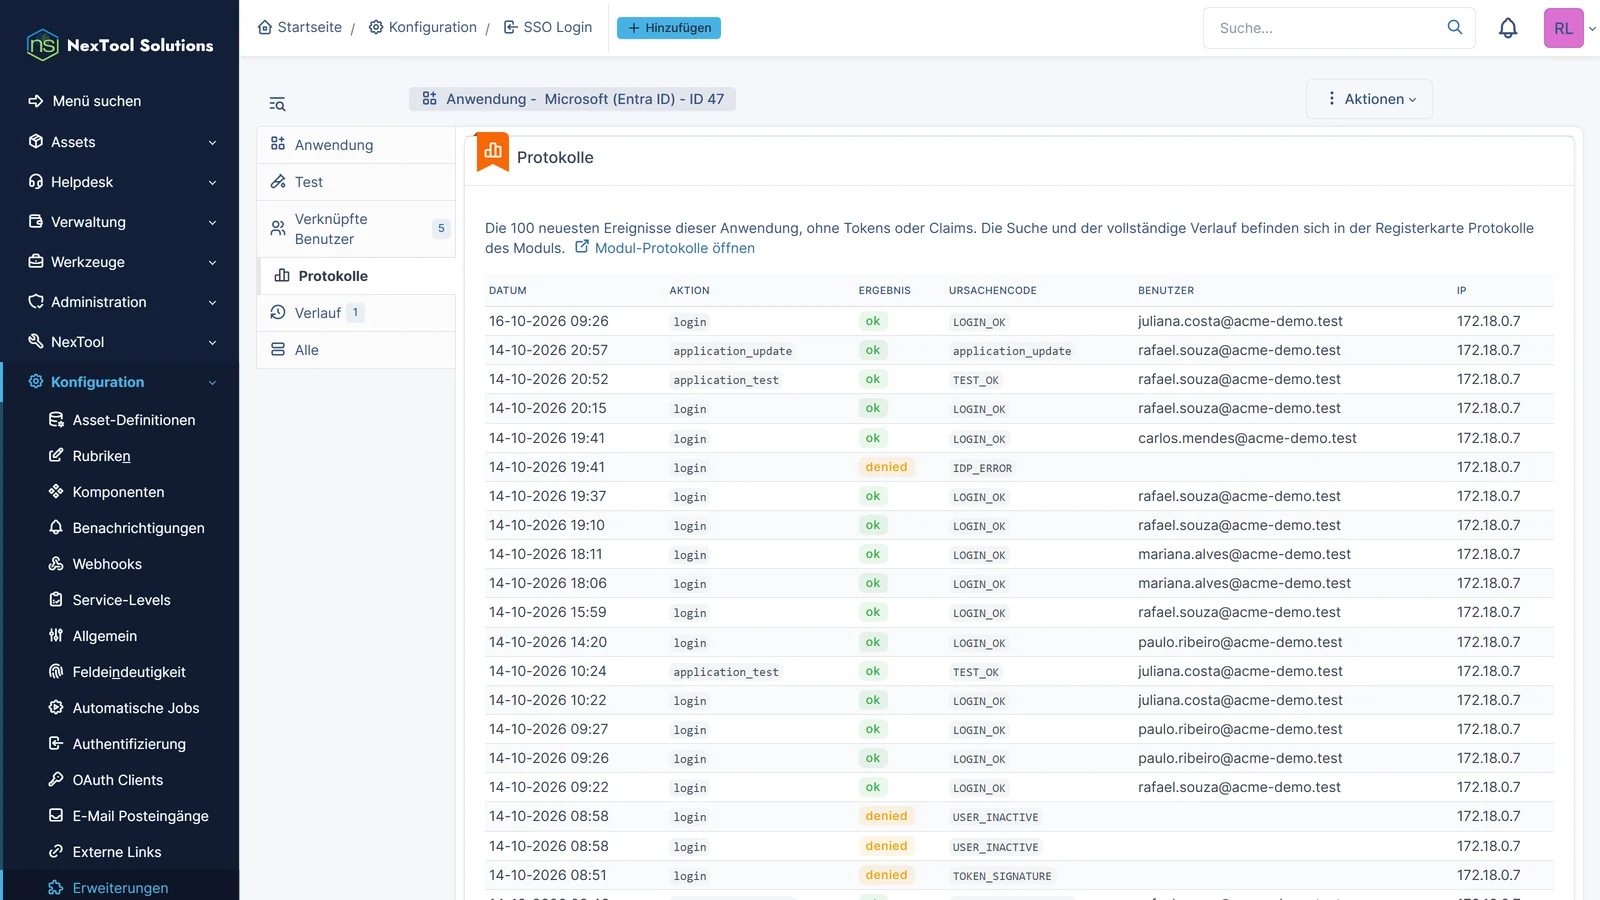Click denied result at 14-10-2026 08:51
Image resolution: width=1600 pixels, height=900 pixels.
click(x=887, y=875)
